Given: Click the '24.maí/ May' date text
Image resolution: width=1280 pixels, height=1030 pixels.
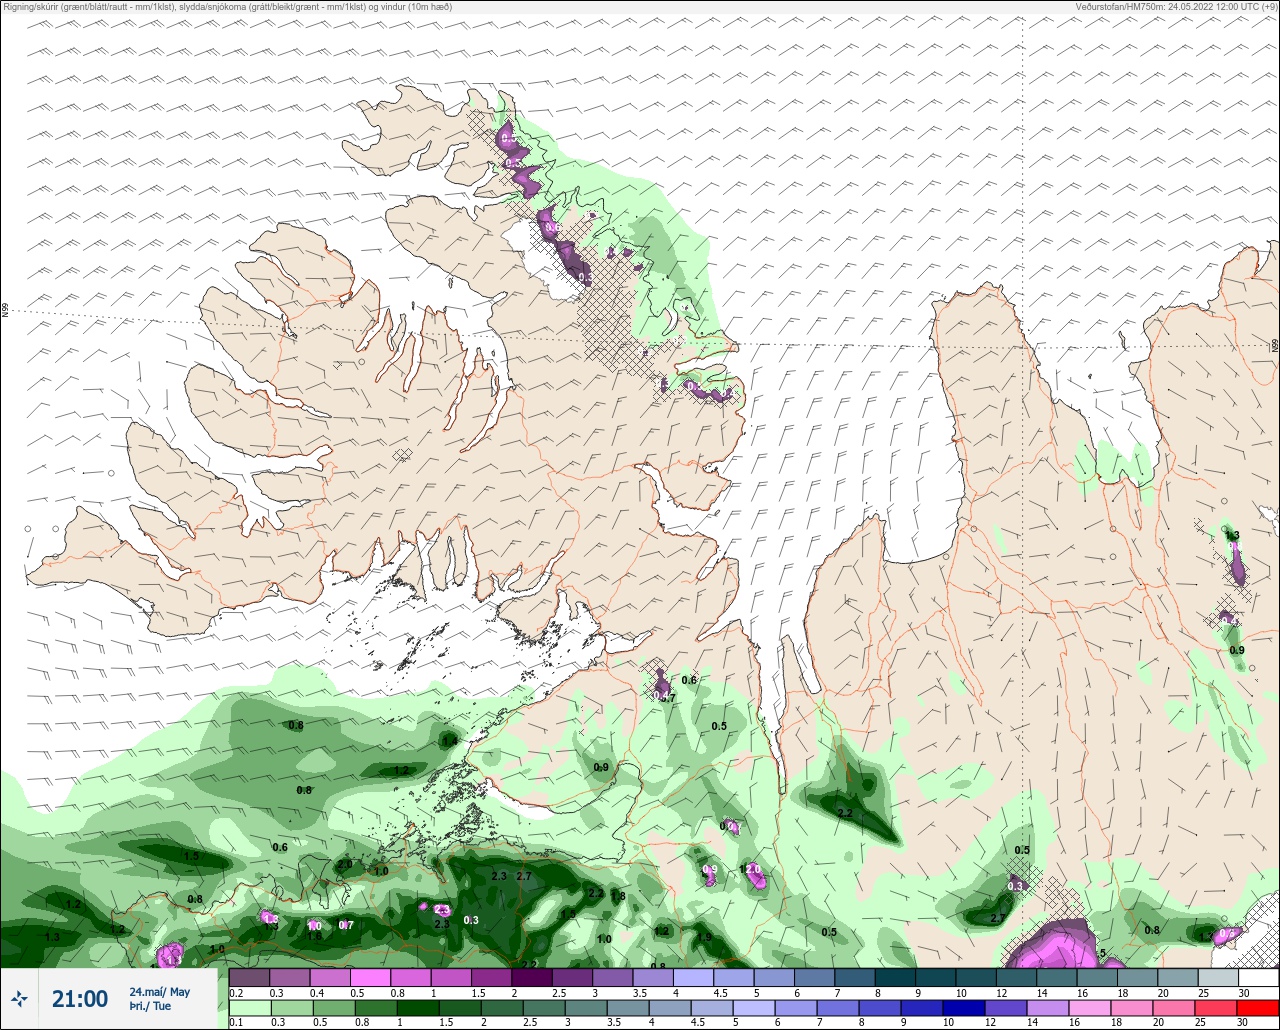Looking at the screenshot, I should point(159,992).
